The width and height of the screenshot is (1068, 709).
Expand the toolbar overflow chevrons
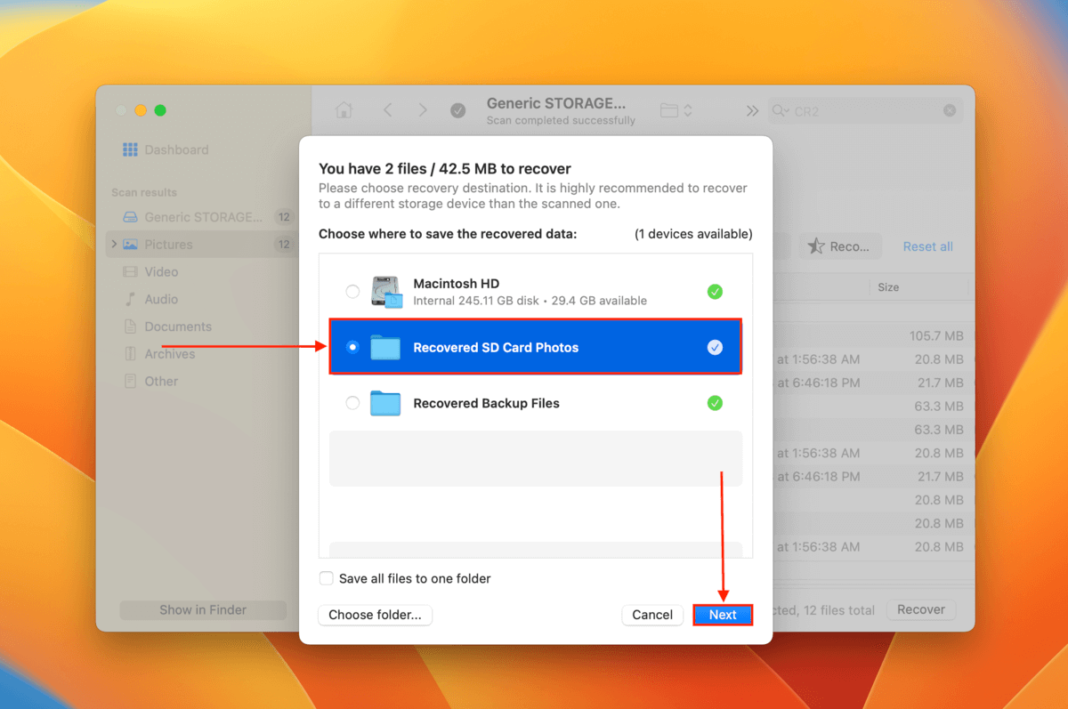[752, 111]
